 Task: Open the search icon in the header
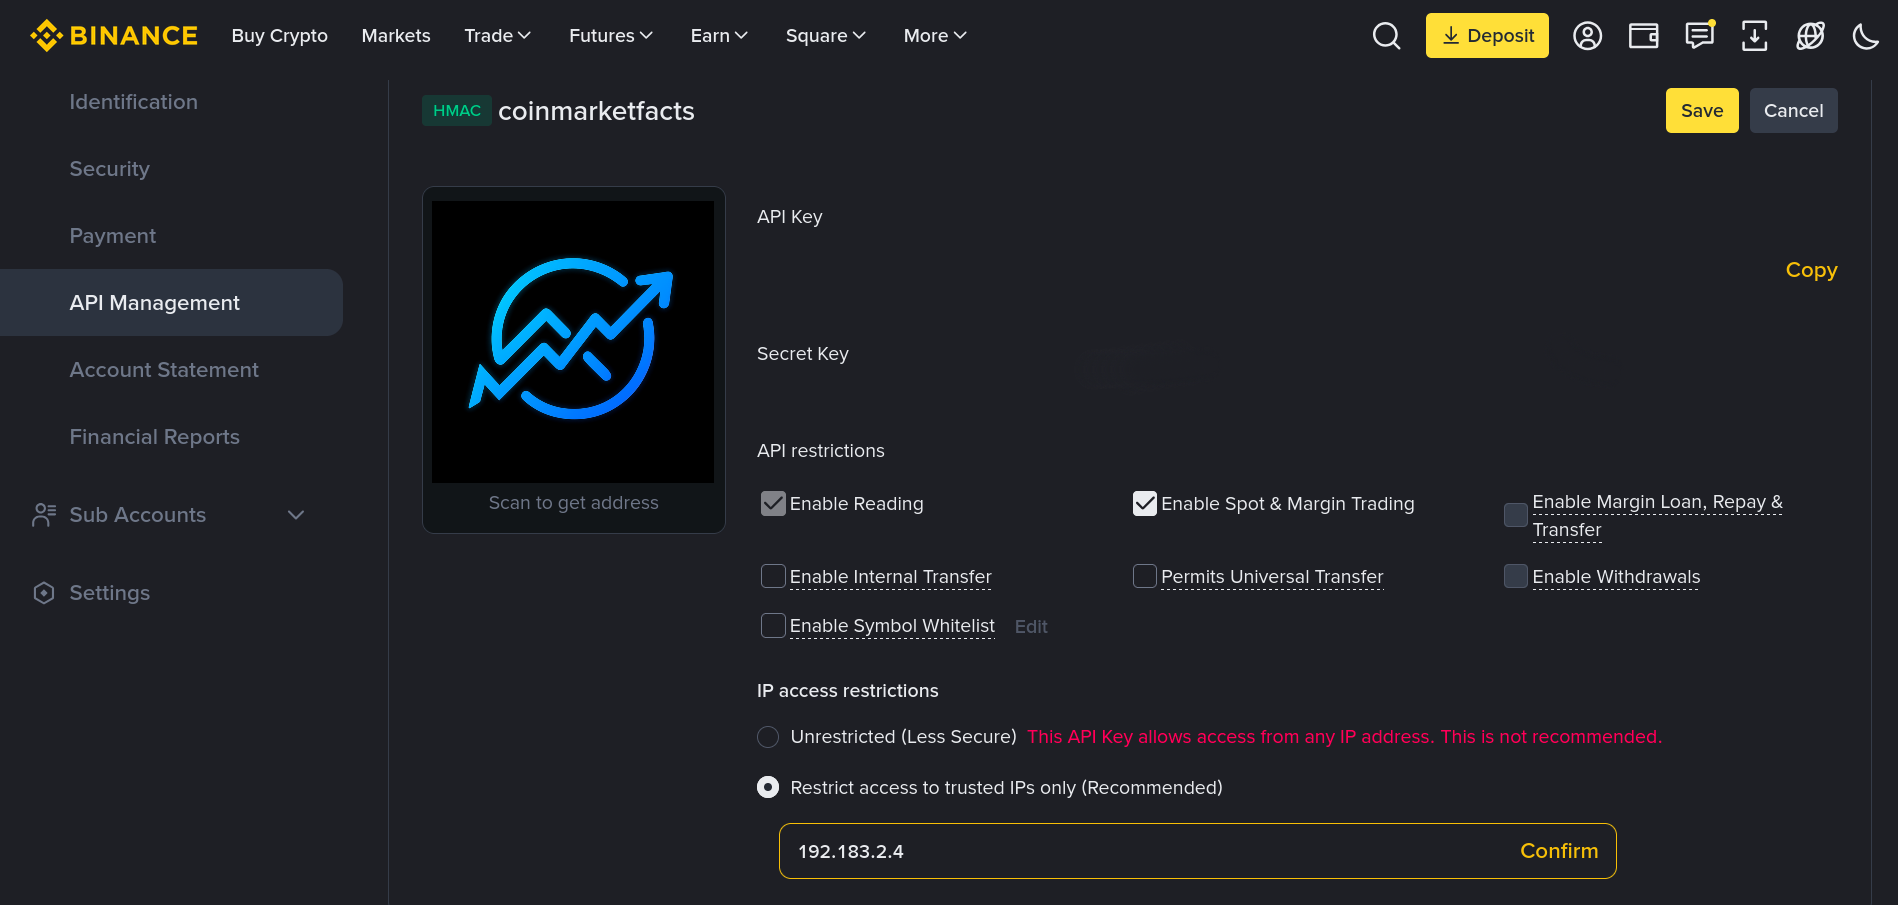click(x=1386, y=35)
